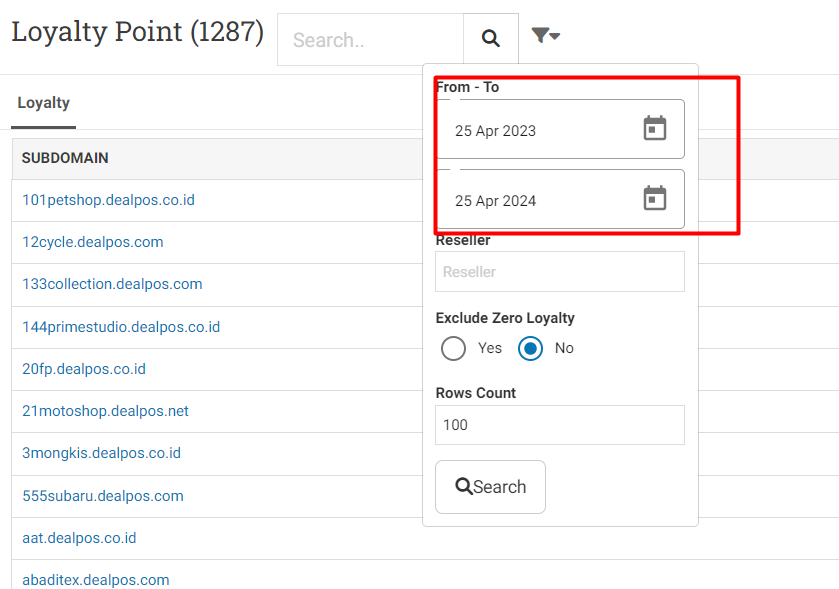Click the magnifier search icon button
This screenshot has height=589, width=839.
pyautogui.click(x=491, y=39)
